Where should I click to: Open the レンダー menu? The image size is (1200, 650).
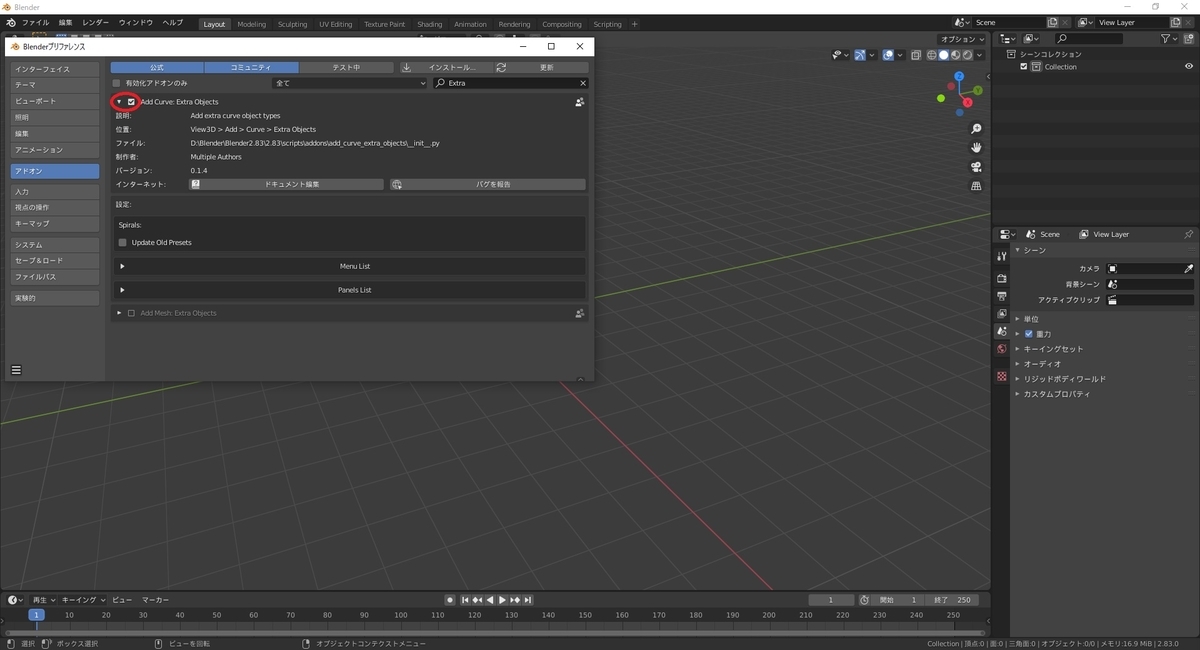click(x=96, y=23)
